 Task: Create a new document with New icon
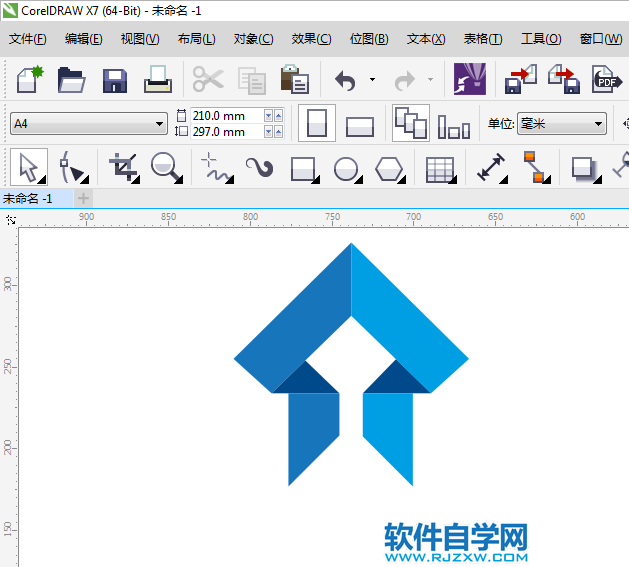tap(30, 79)
